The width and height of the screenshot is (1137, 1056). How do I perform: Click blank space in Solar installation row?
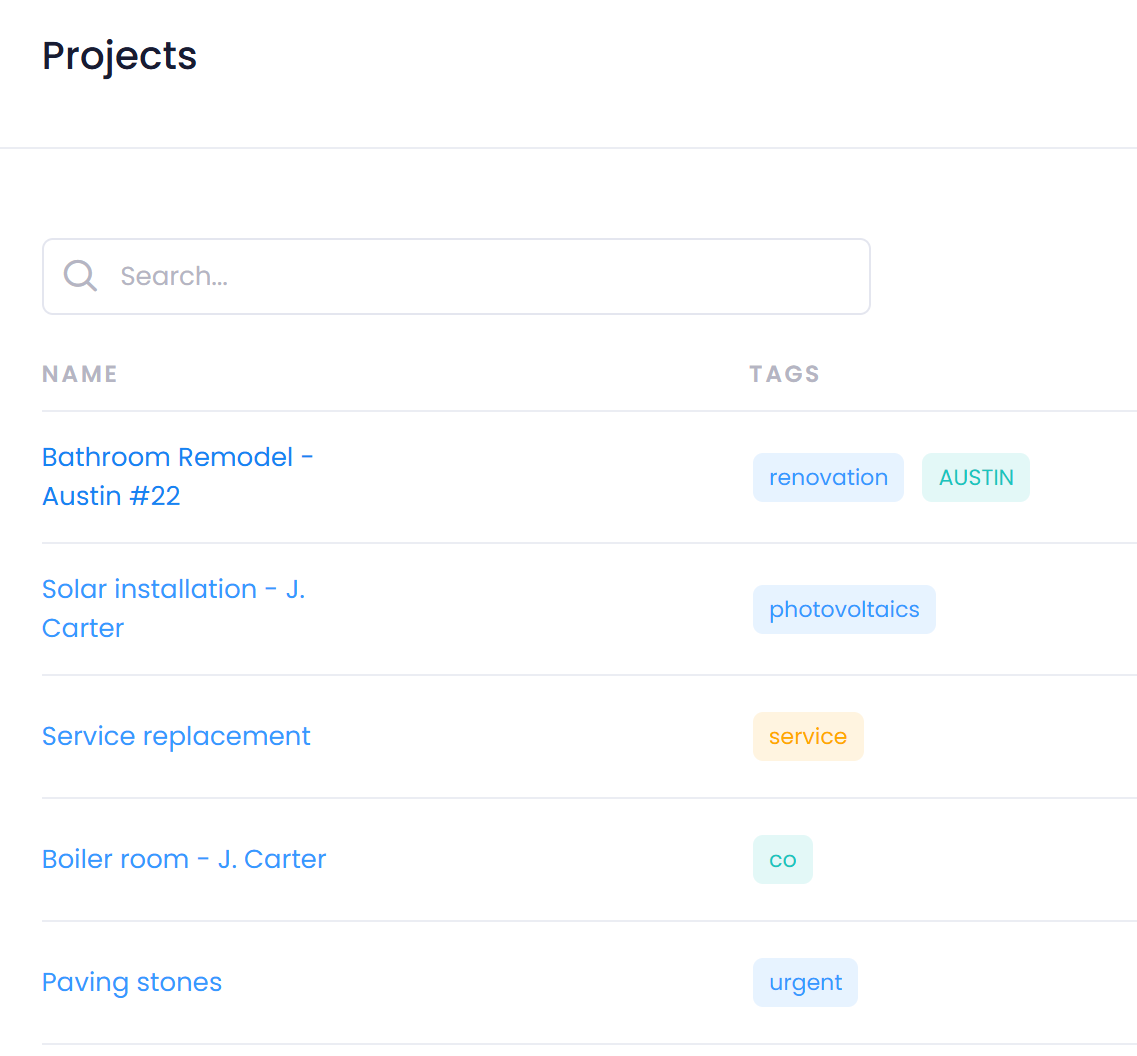[x=530, y=609]
